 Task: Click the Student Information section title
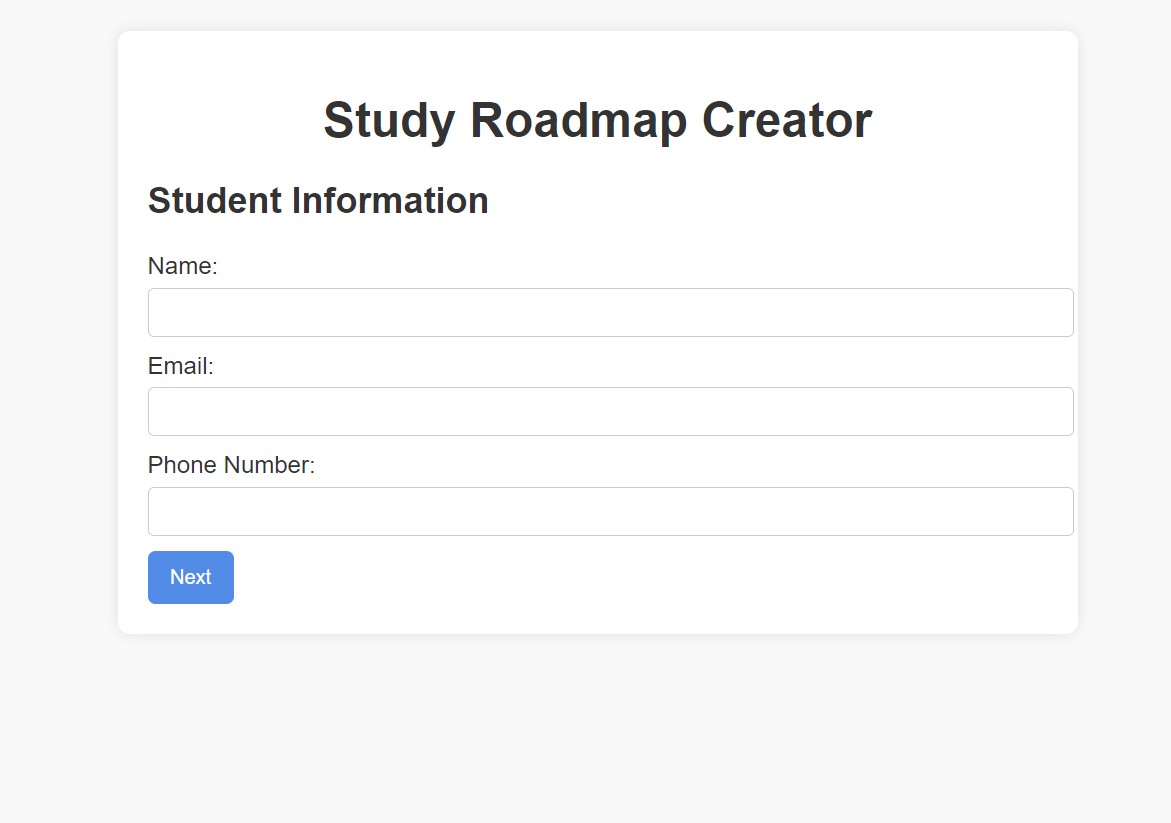pyautogui.click(x=318, y=201)
